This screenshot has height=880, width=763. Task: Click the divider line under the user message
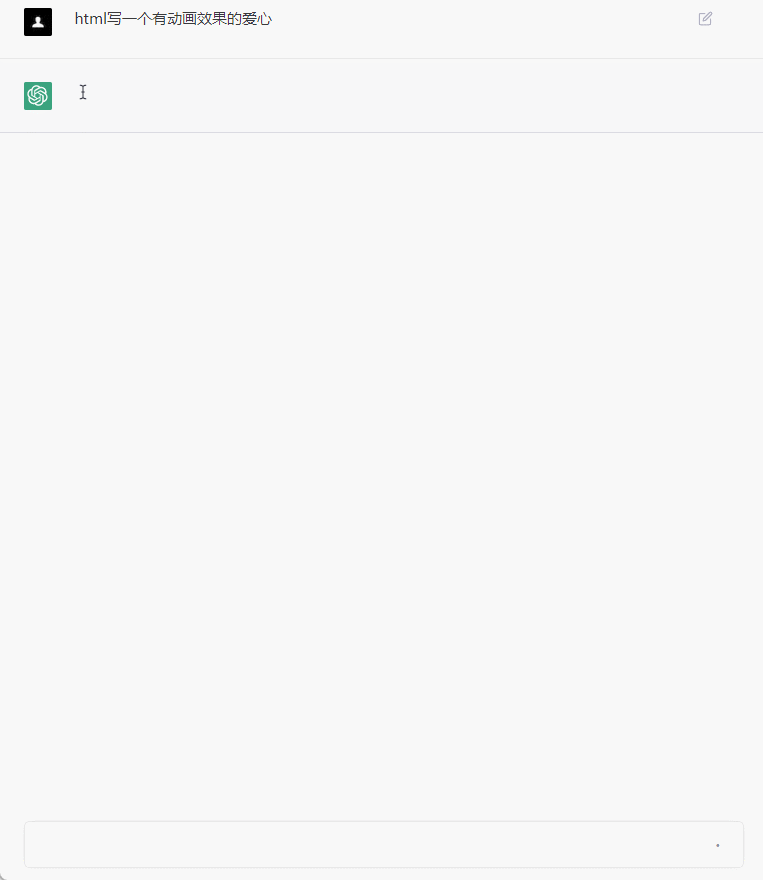pos(382,58)
